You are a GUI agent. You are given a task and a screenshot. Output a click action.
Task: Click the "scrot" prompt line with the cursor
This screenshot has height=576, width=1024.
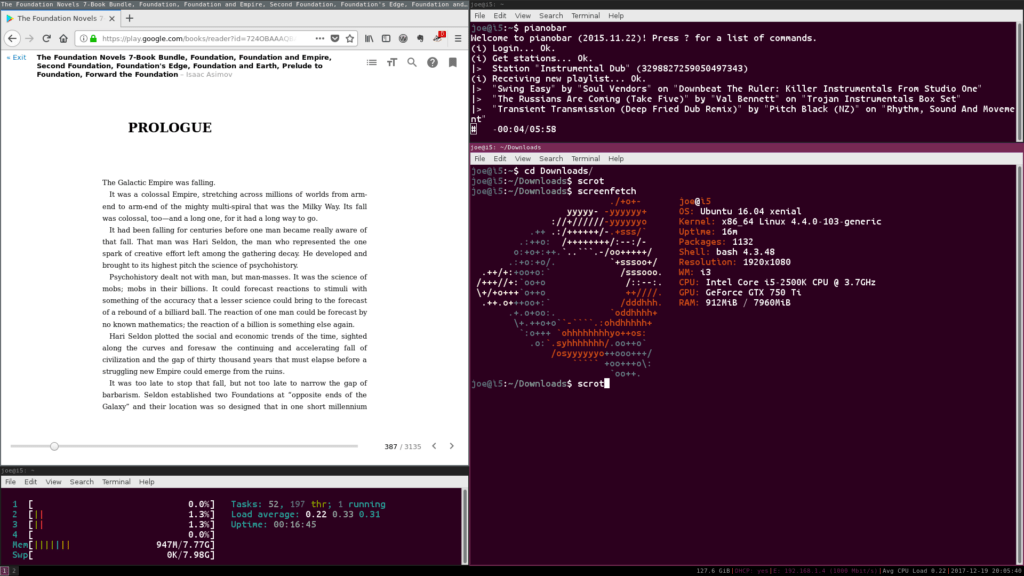point(540,384)
